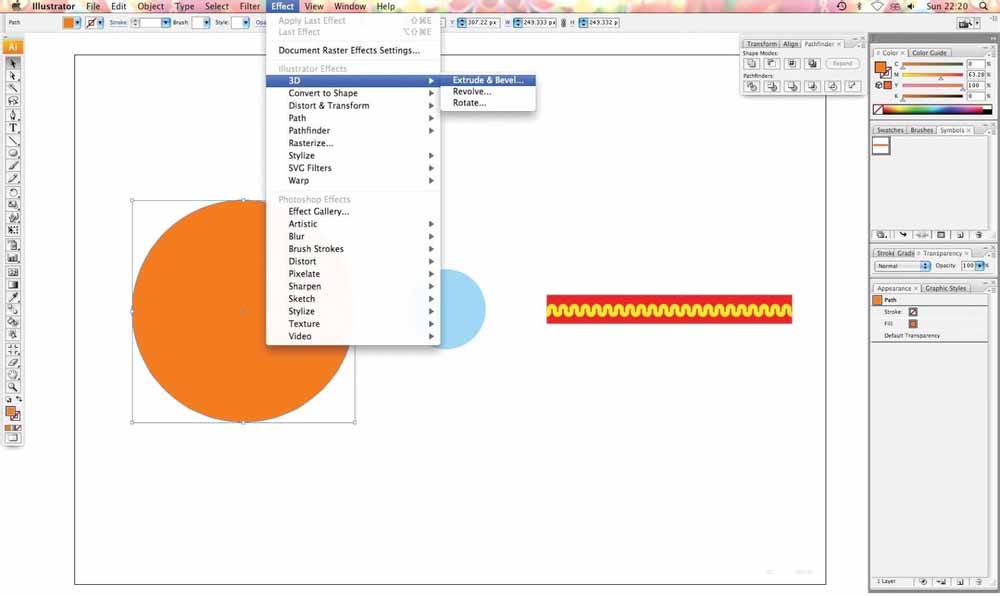
Task: Select the Paintbrush tool
Action: [x=13, y=166]
